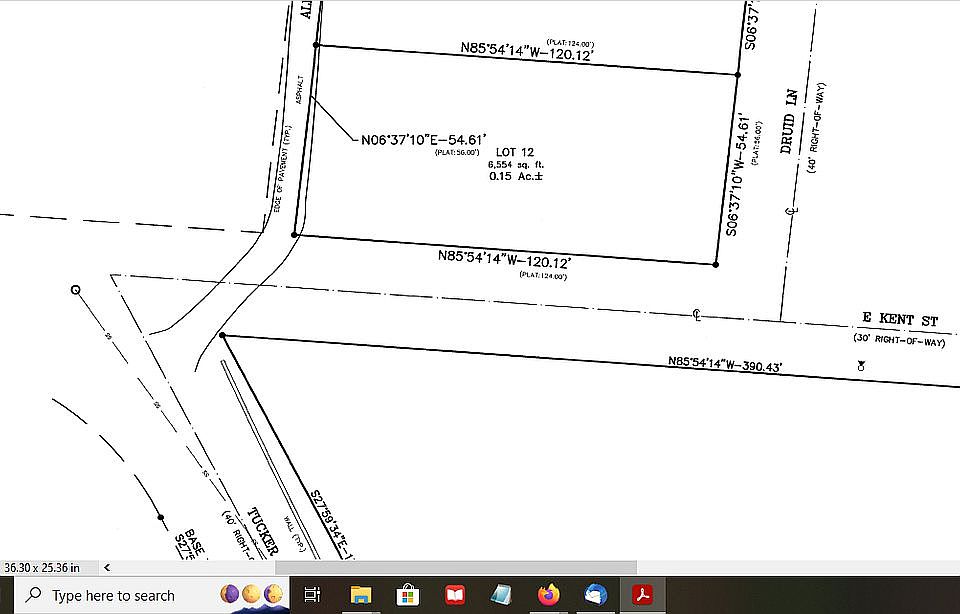Image resolution: width=960 pixels, height=614 pixels.
Task: Click the northwest corner point of Lot 12
Action: click(x=316, y=45)
